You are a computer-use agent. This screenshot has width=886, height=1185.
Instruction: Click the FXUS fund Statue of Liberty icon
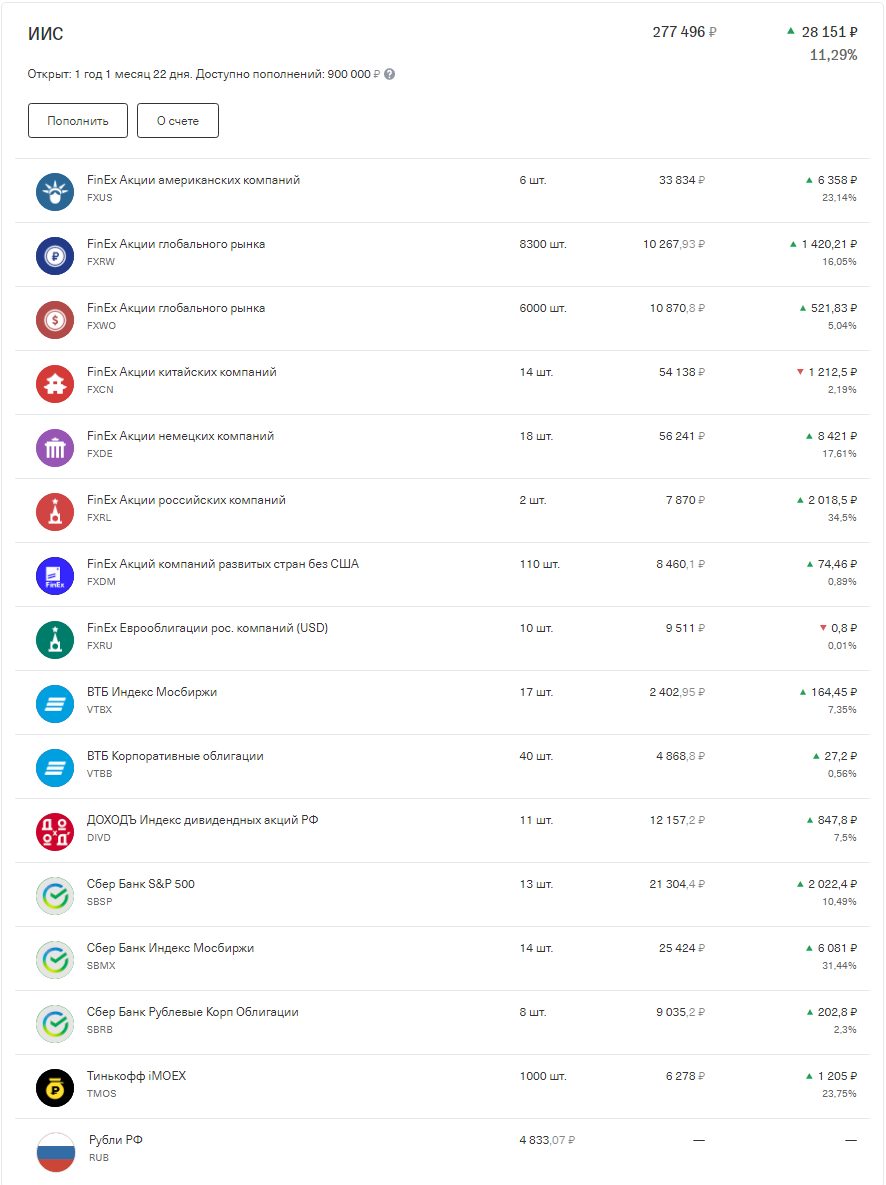coord(55,192)
